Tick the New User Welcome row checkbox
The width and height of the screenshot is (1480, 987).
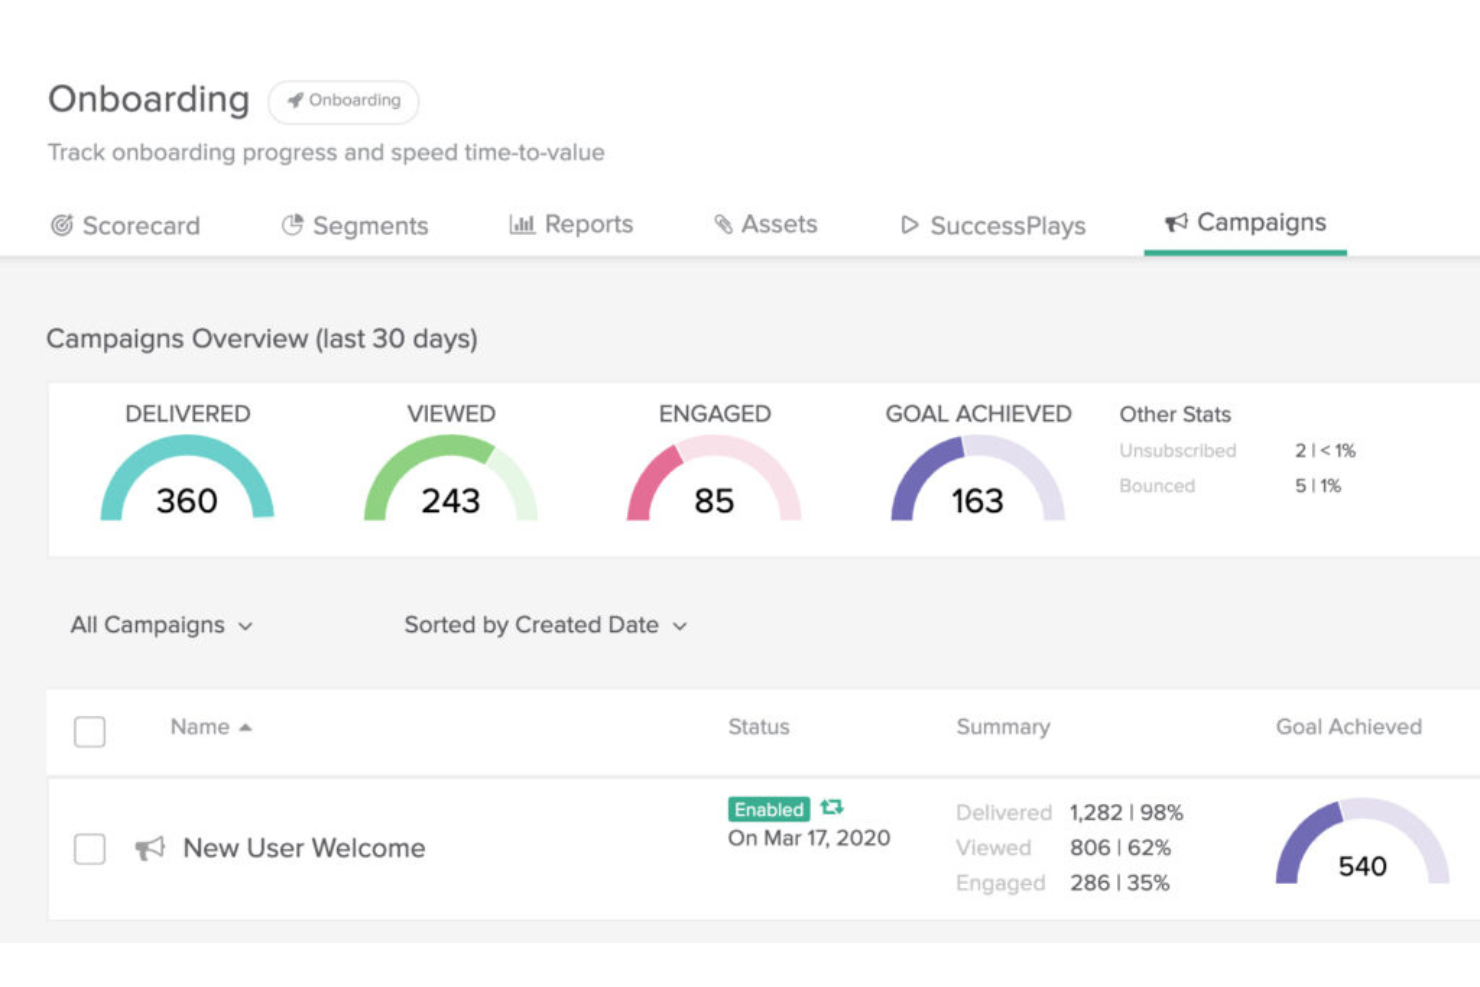click(90, 849)
